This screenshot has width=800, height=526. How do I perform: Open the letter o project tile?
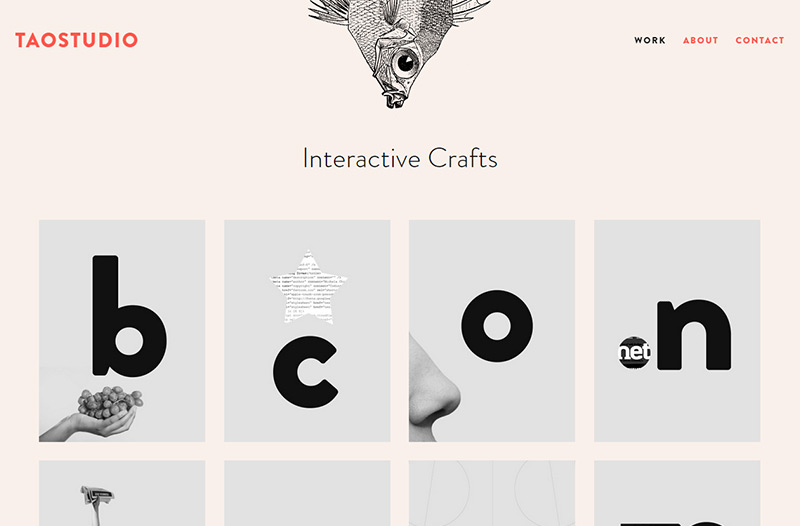point(492,331)
